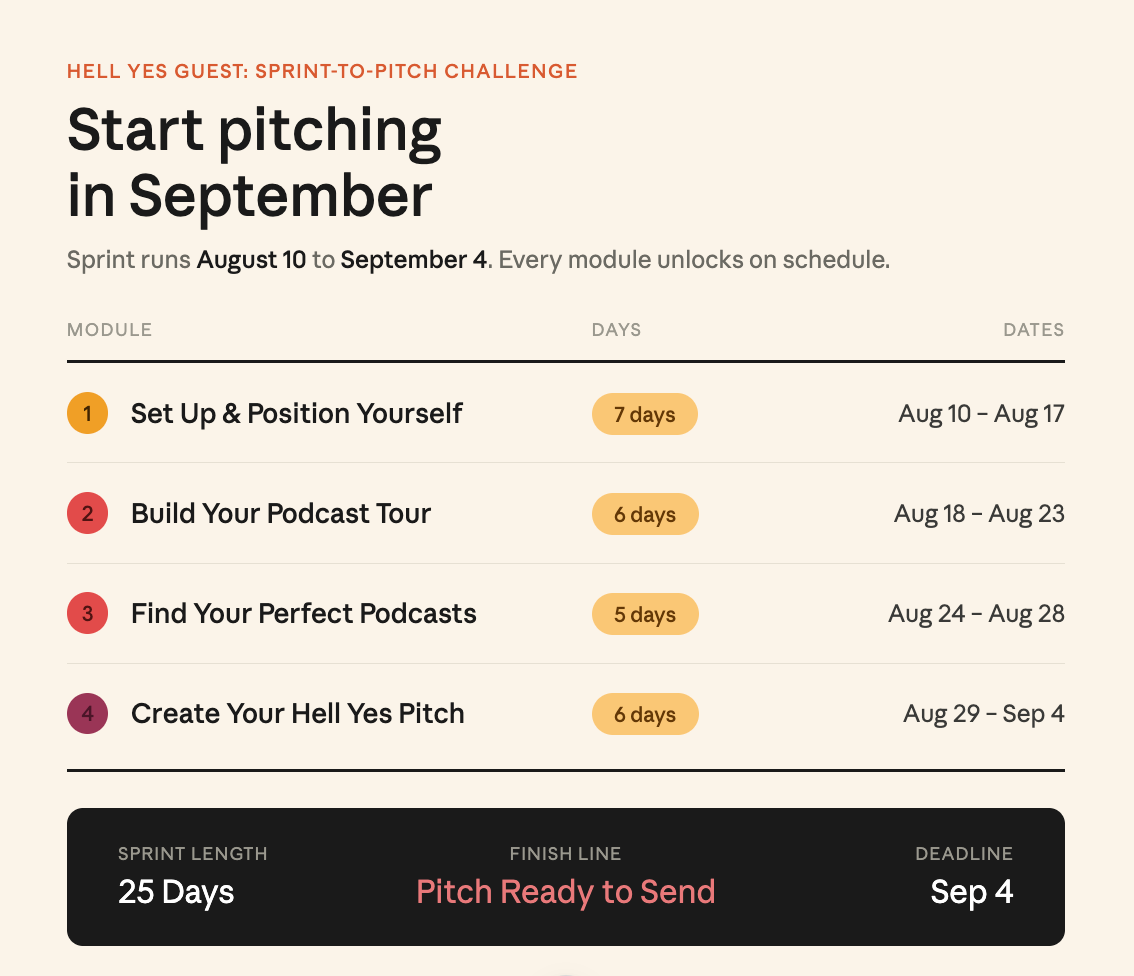Image resolution: width=1134 pixels, height=976 pixels.
Task: Select the 5 days pill badge
Action: pyautogui.click(x=645, y=614)
